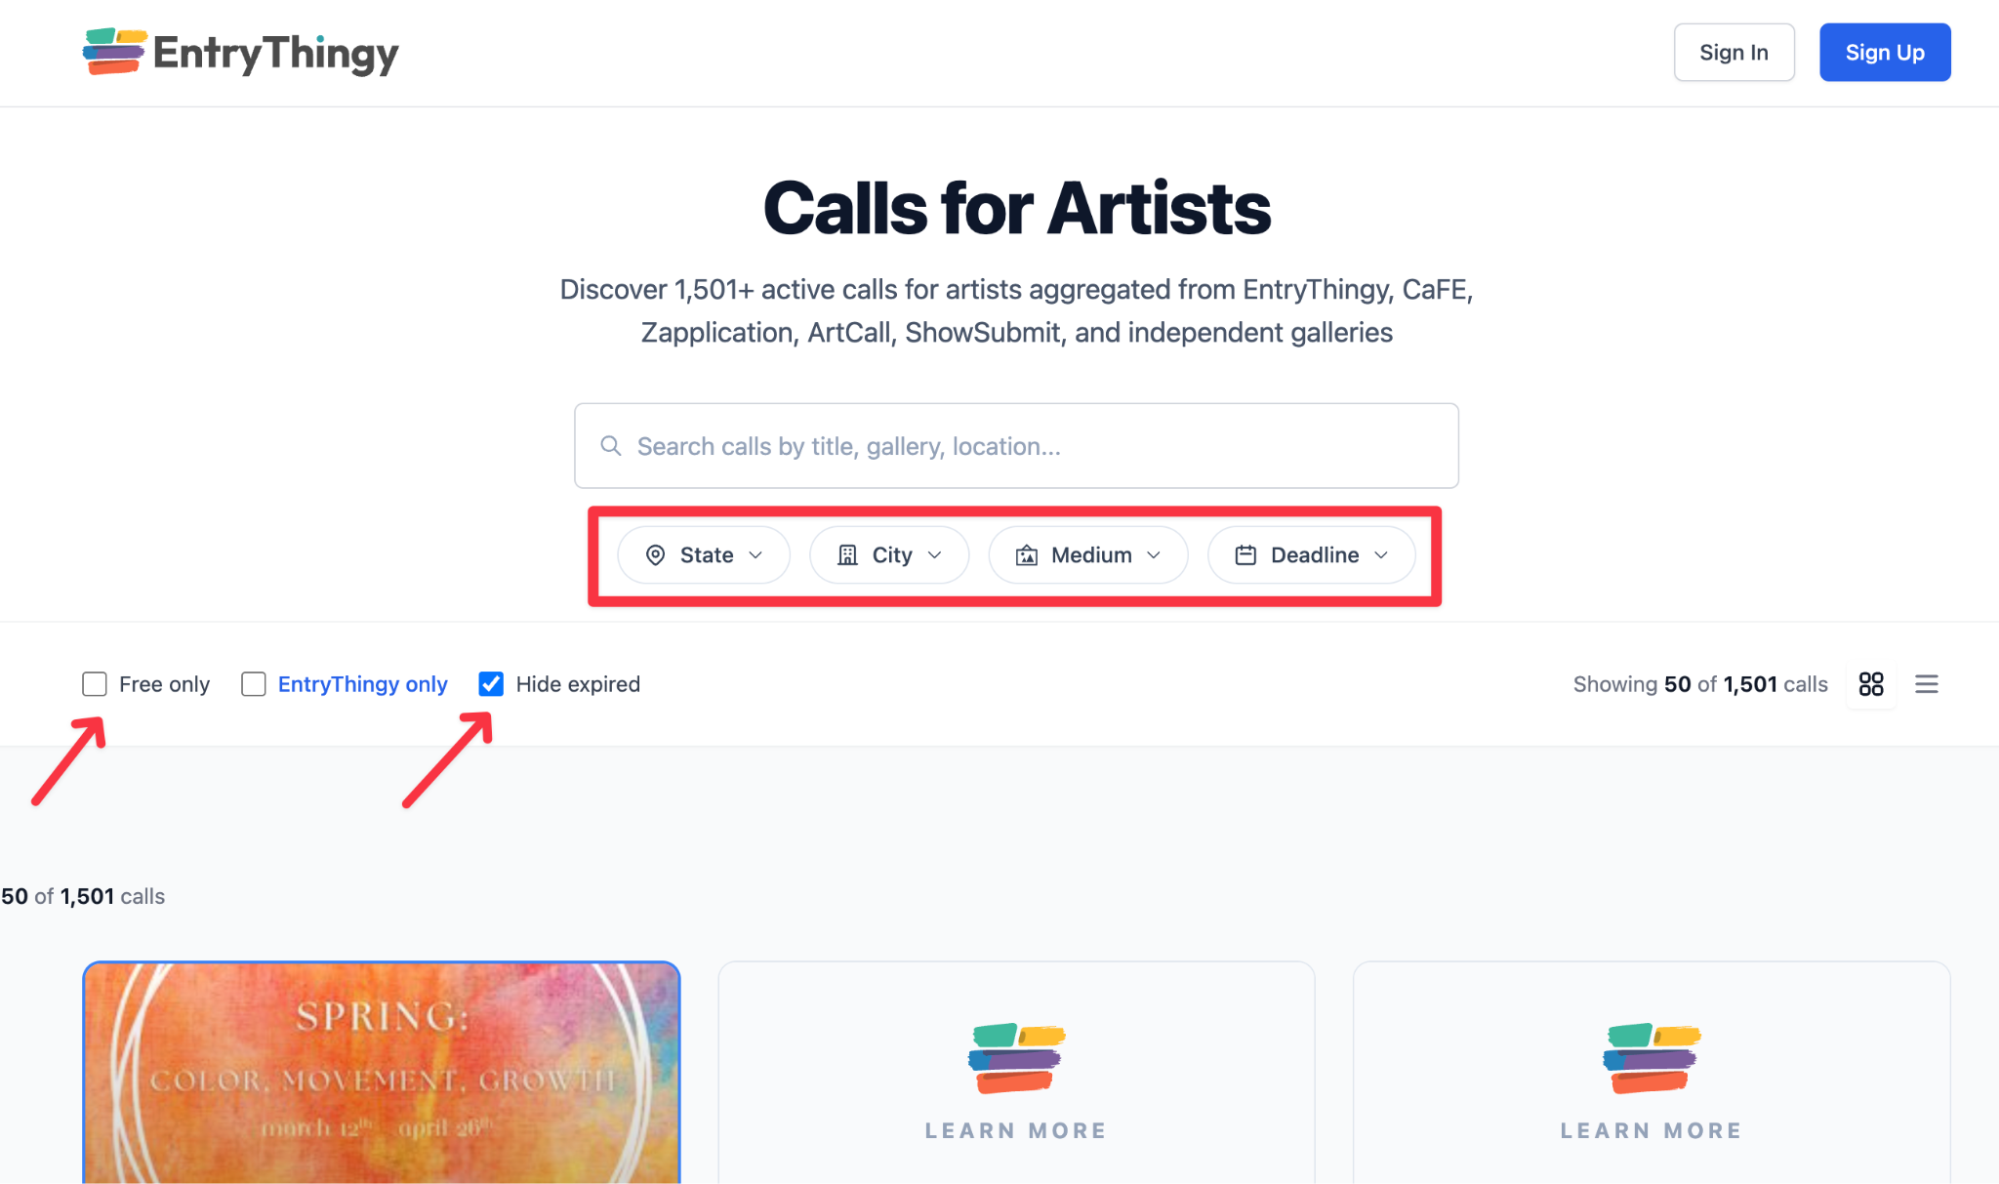Open a call via Learn More link
Viewport: 1999px width, 1184px height.
click(x=1015, y=1130)
